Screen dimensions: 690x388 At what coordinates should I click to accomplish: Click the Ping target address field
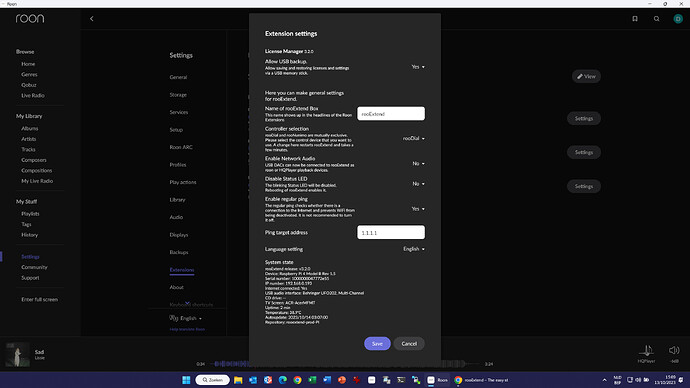tap(391, 232)
